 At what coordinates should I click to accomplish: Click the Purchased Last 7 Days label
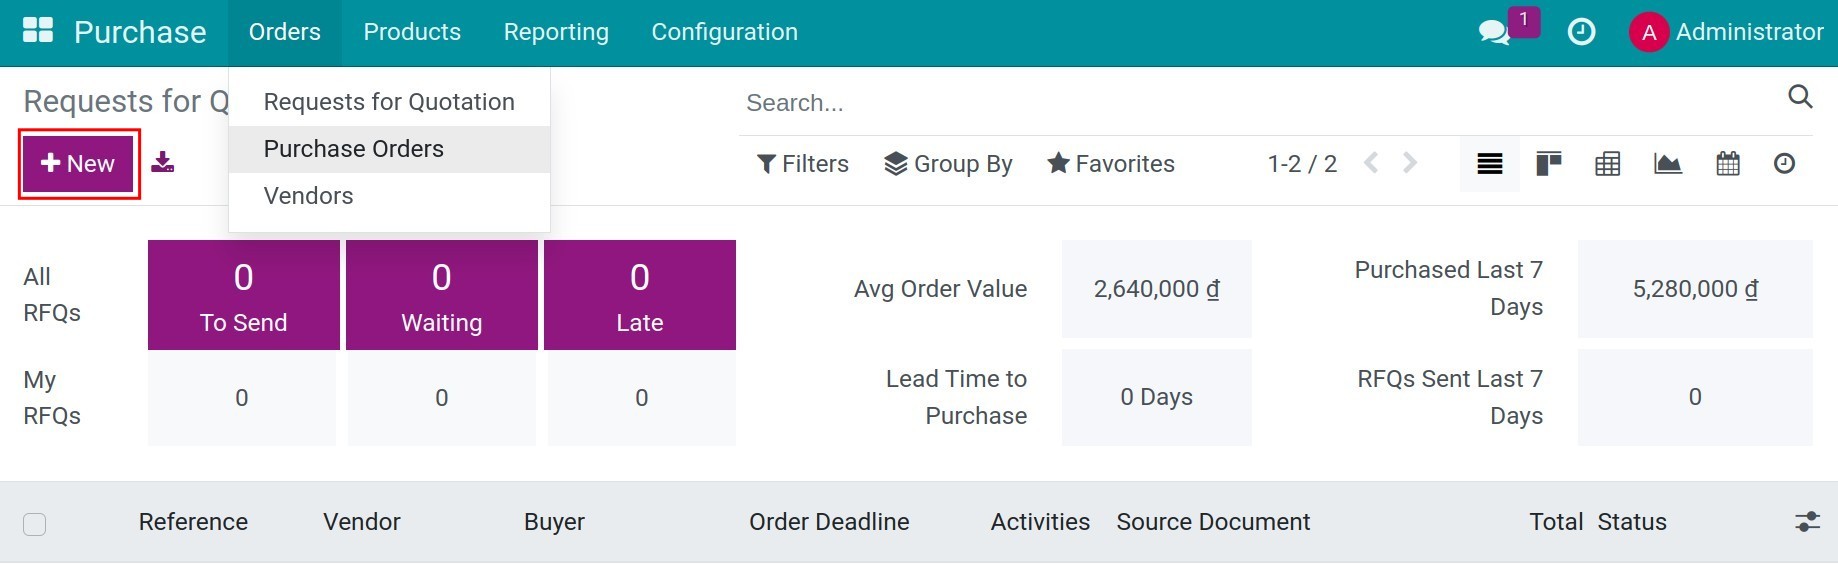click(x=1449, y=288)
